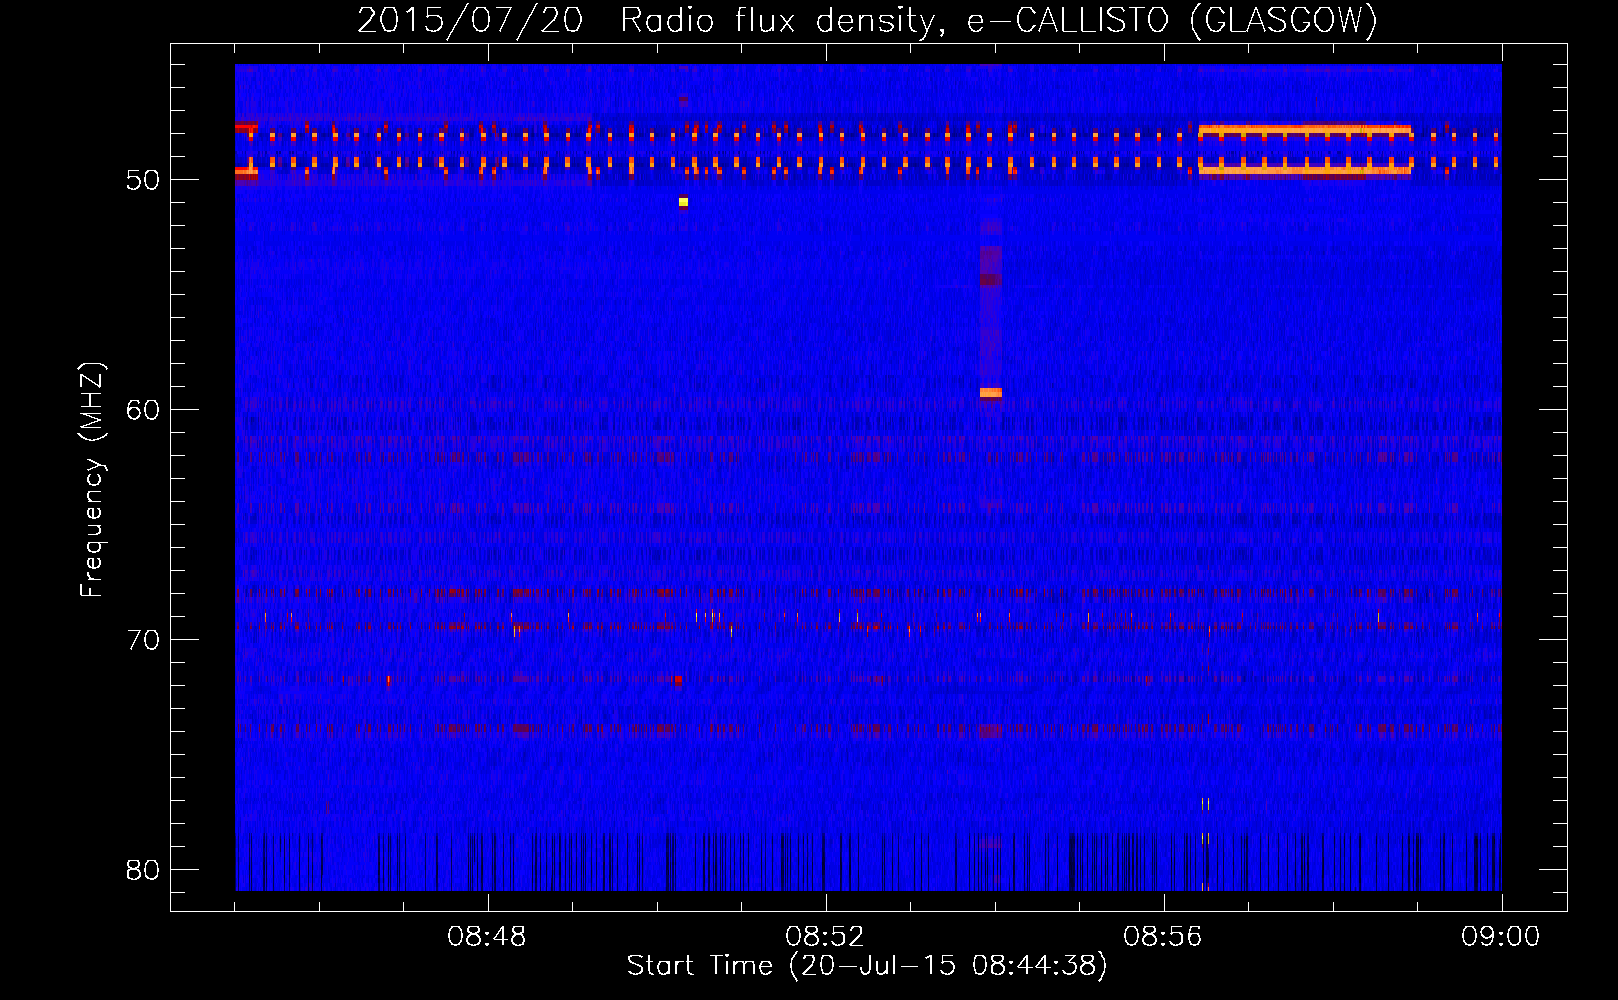Click the 08:56 time axis label
Viewport: 1618px width, 1000px height.
(x=1163, y=937)
